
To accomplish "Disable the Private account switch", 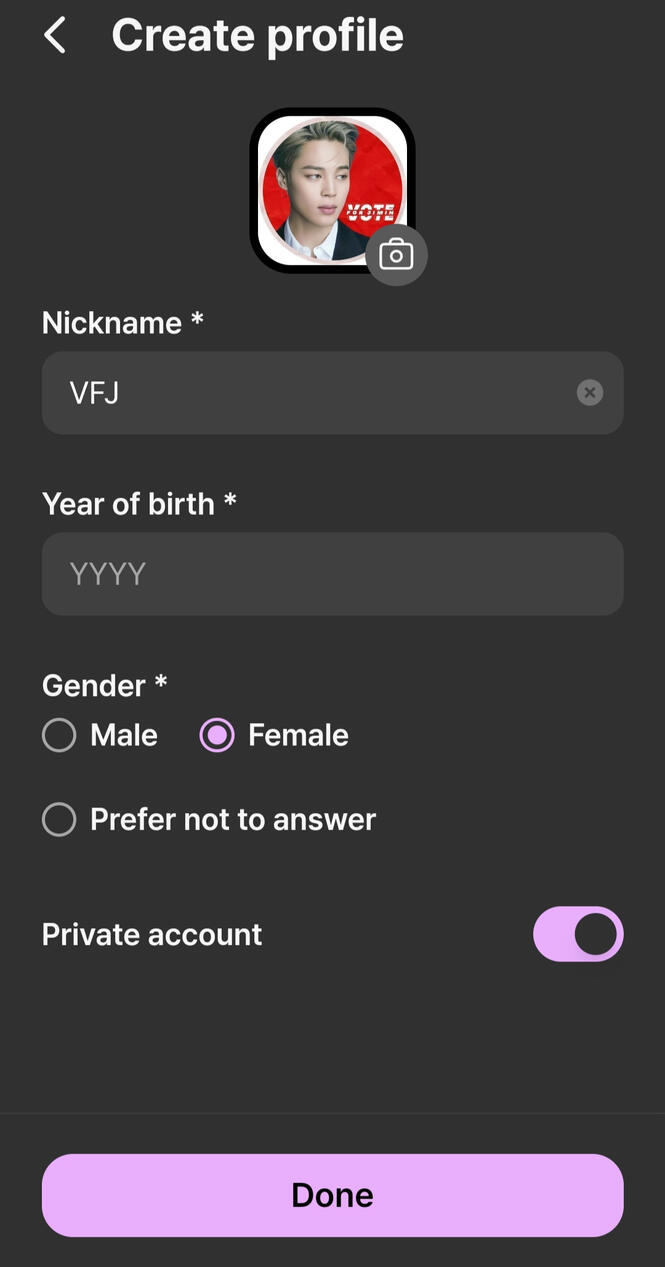I will pyautogui.click(x=578, y=934).
